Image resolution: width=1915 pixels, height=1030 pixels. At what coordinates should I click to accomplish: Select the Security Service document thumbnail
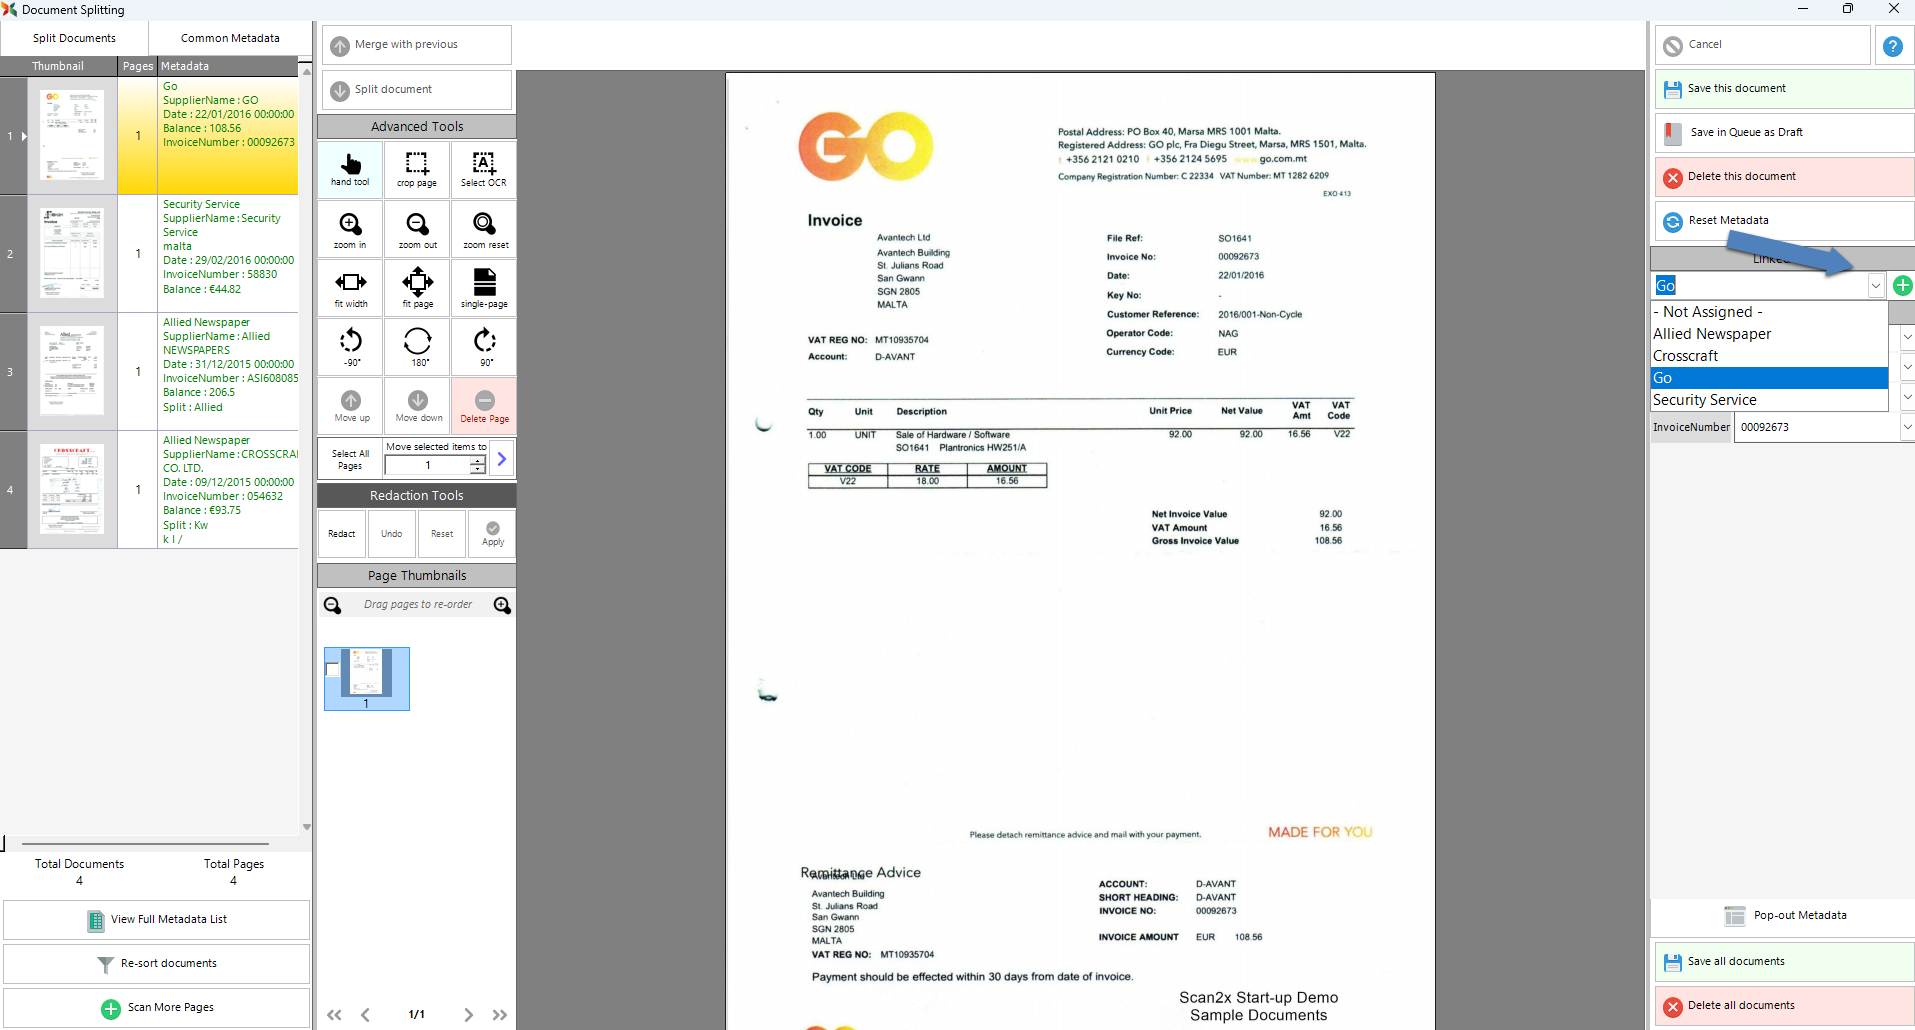pyautogui.click(x=72, y=253)
